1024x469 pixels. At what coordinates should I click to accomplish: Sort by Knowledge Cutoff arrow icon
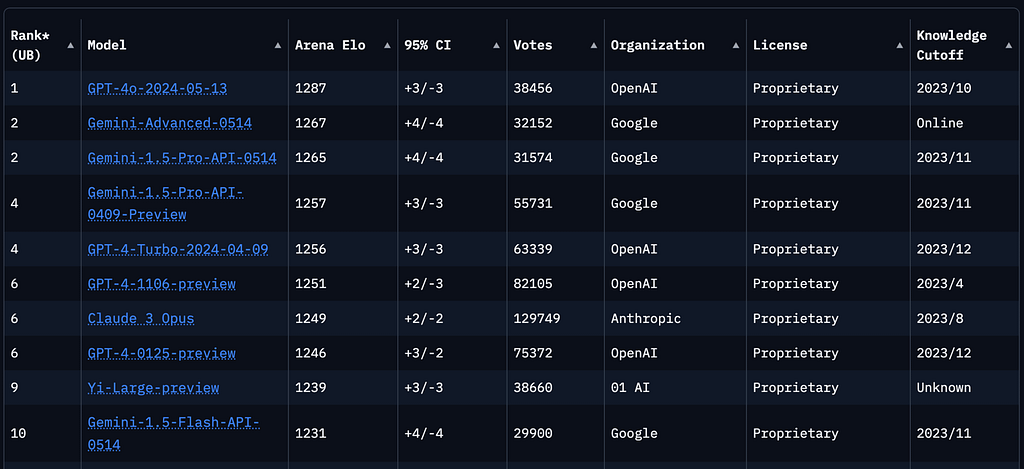(1009, 46)
